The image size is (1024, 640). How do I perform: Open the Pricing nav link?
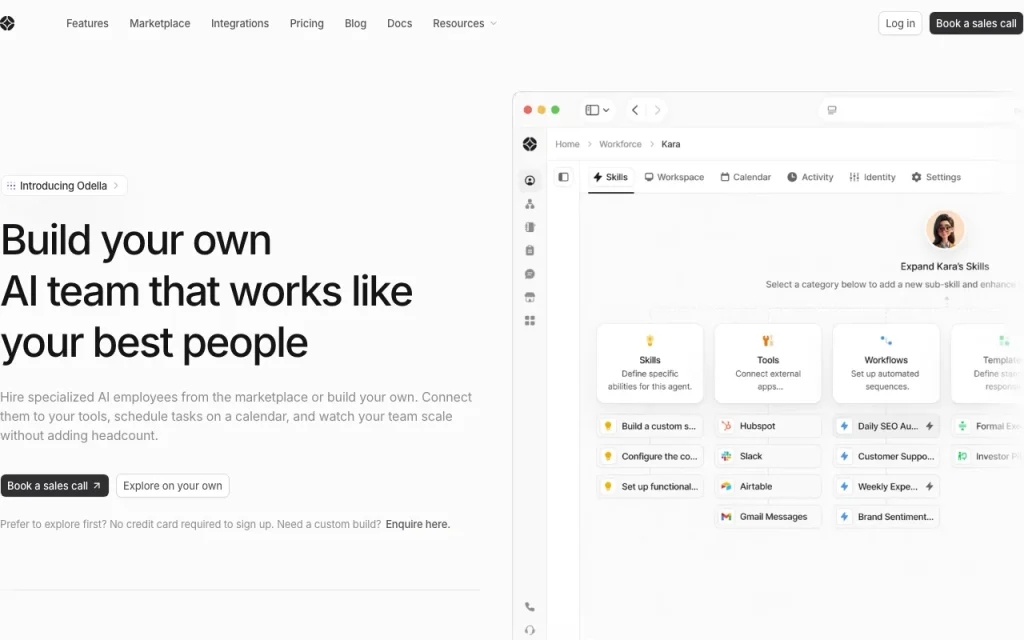307,24
